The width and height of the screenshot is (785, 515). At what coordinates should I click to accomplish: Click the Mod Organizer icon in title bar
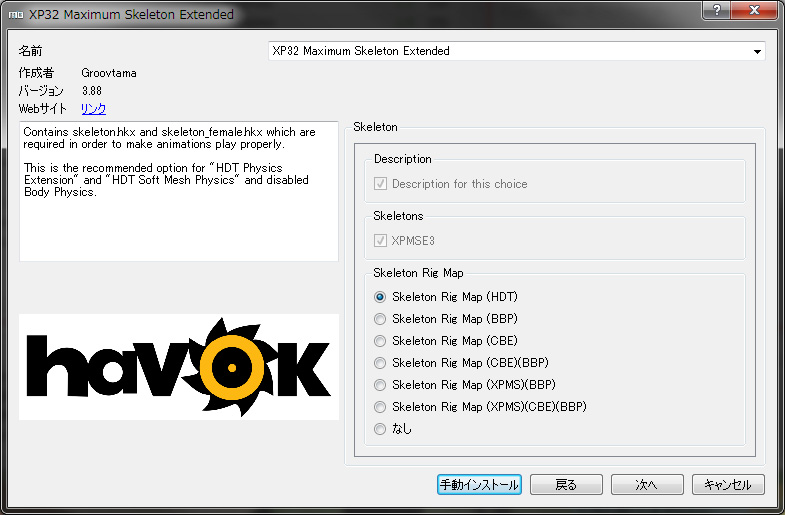click(16, 15)
